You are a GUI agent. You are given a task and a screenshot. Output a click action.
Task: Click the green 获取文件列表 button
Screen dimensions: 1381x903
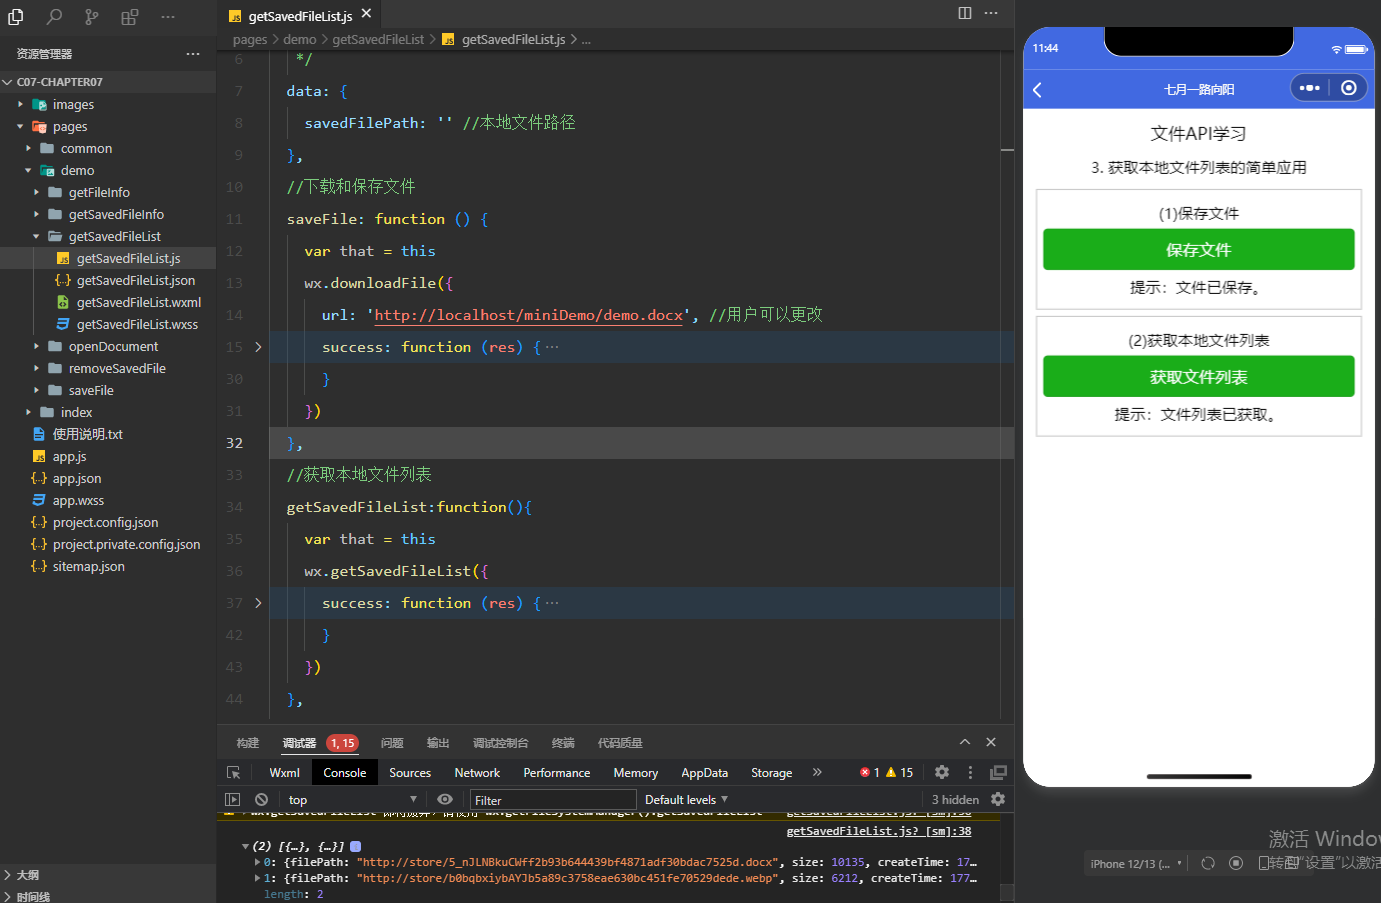[x=1198, y=376]
